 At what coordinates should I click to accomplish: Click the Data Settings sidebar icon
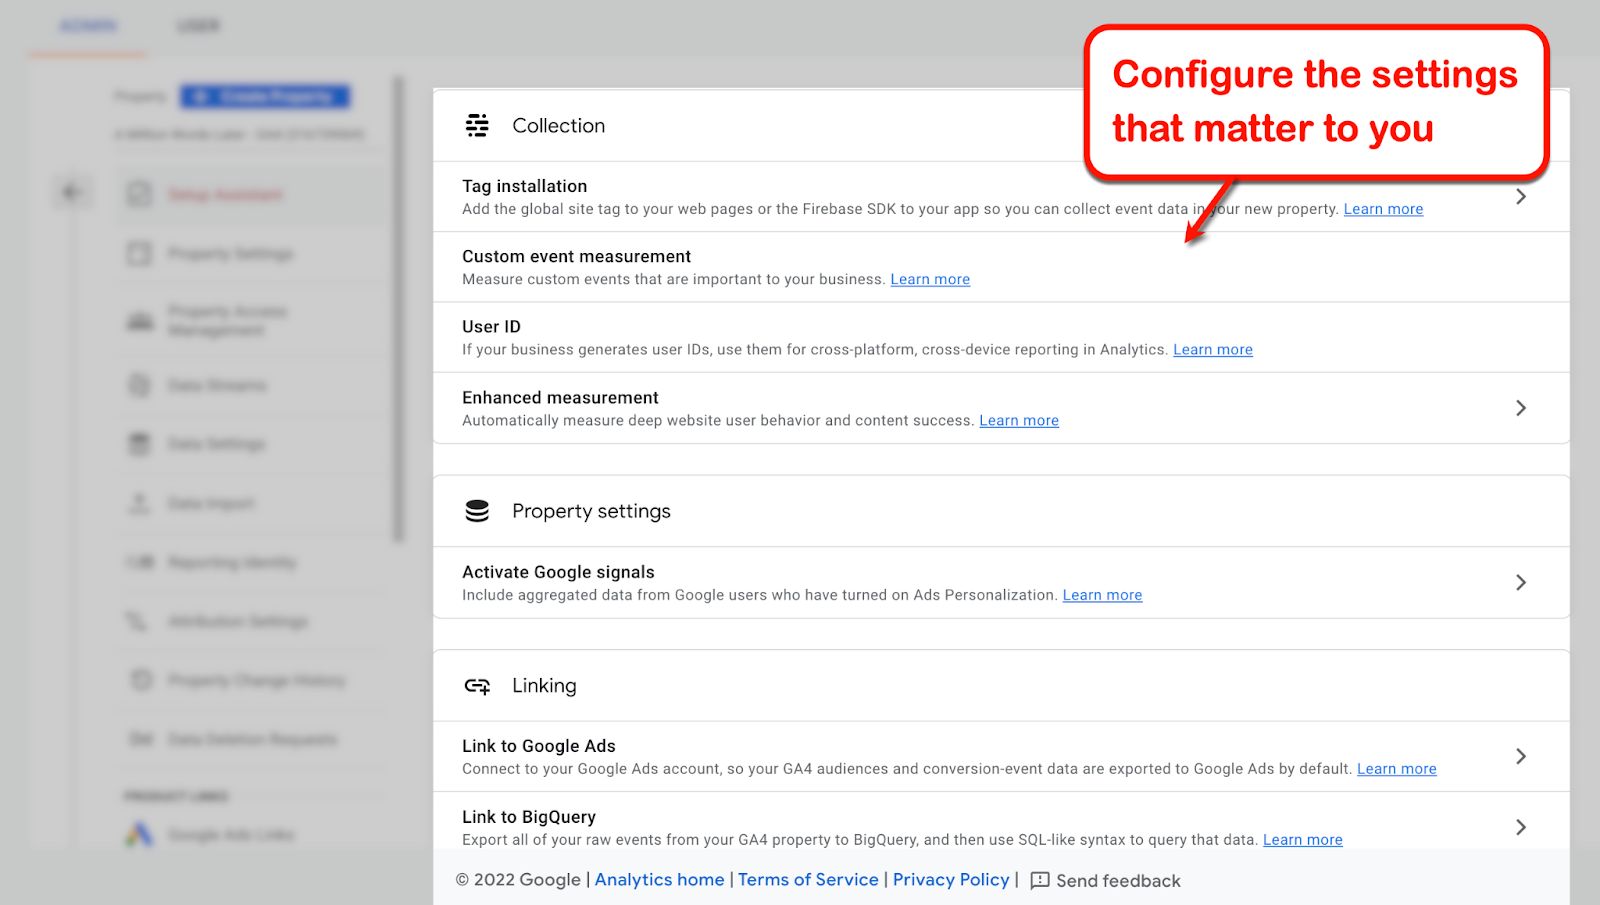click(x=140, y=444)
